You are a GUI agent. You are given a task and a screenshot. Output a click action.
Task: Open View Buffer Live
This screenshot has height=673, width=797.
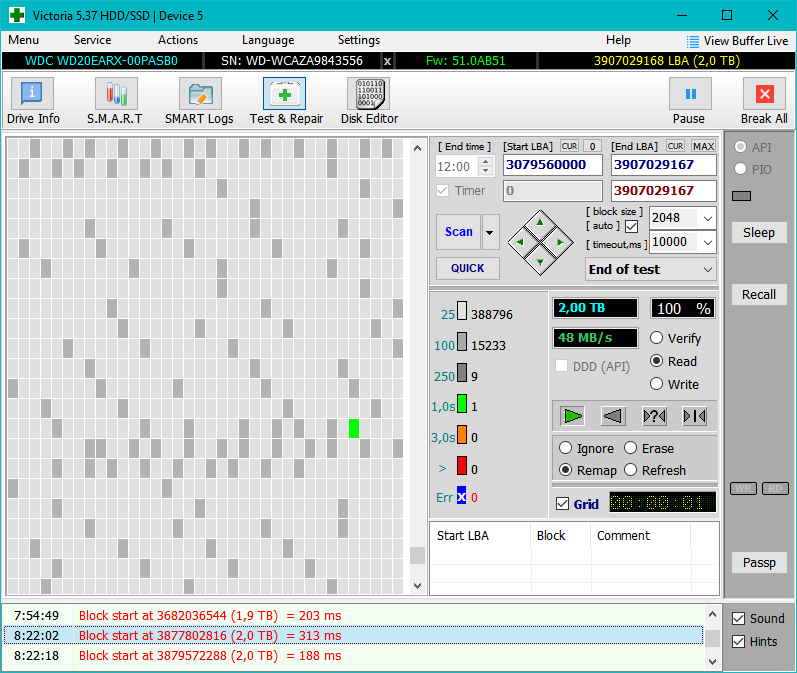point(737,41)
